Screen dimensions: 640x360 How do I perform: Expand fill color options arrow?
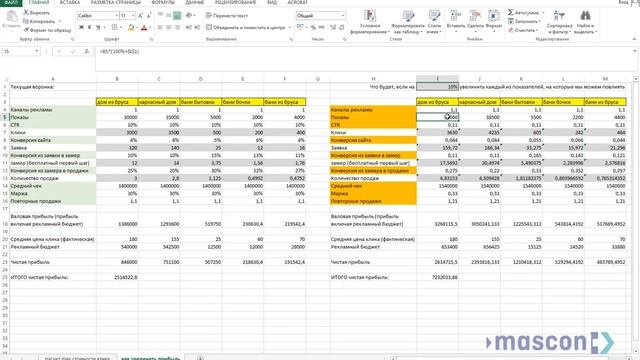click(137, 27)
